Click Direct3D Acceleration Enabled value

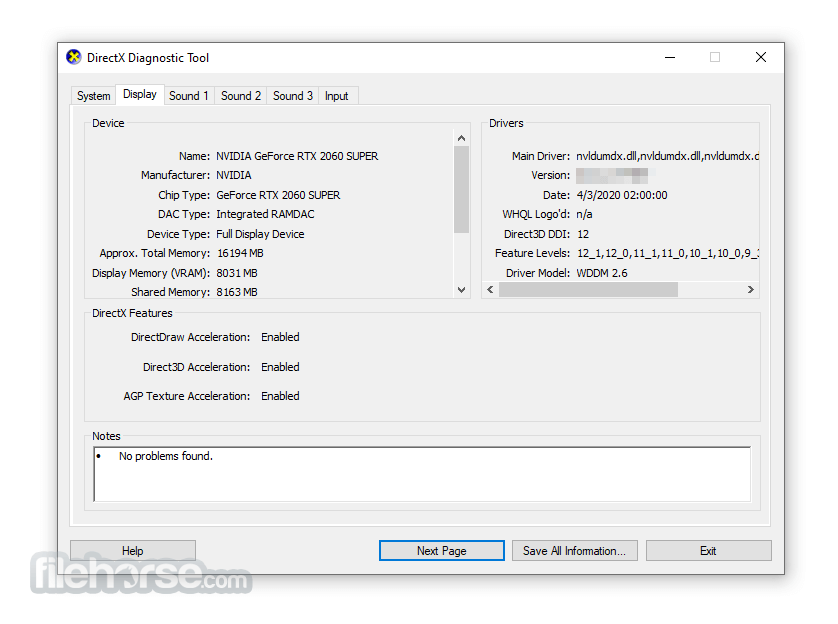(x=280, y=367)
